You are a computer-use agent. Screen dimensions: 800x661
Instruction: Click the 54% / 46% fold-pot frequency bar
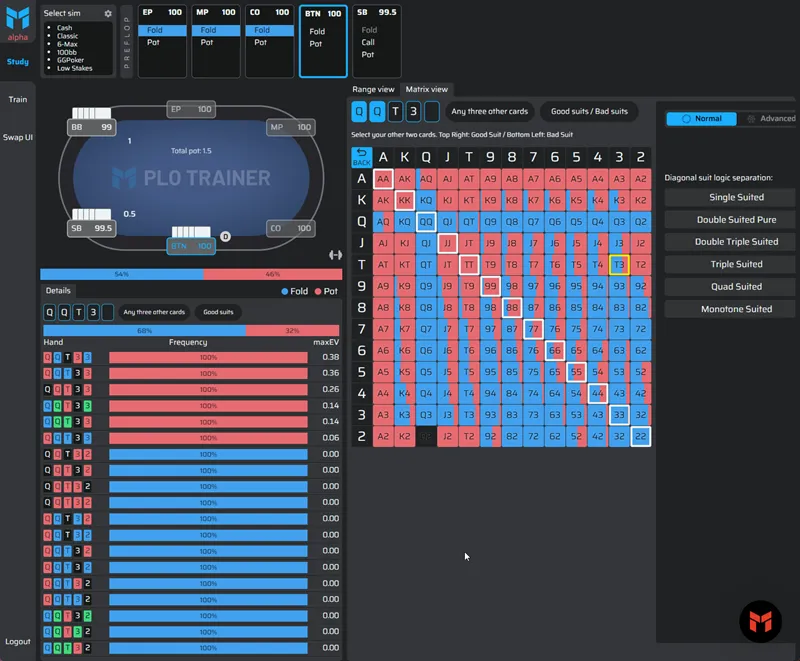(191, 274)
